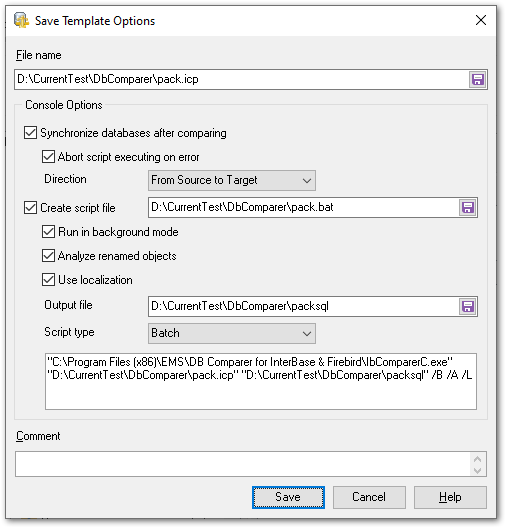Image resolution: width=506 pixels, height=528 pixels.
Task: Click the DB Comparer title bar icon
Action: [x=21, y=21]
